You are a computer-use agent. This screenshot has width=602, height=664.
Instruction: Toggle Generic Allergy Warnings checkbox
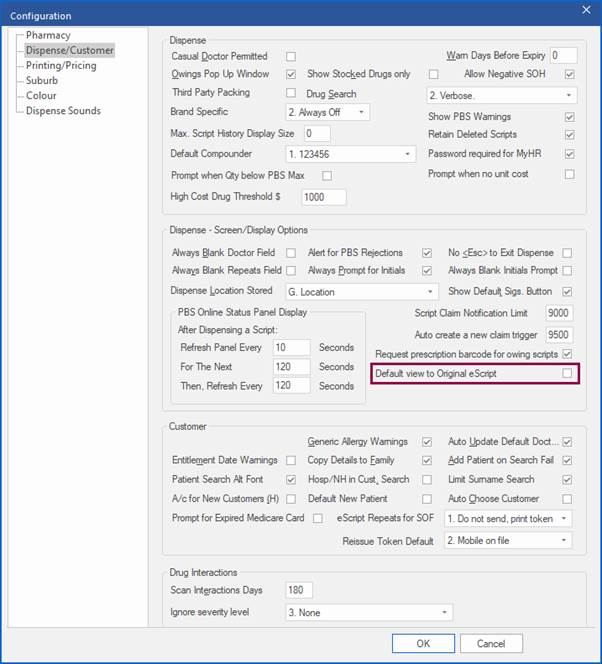coord(427,442)
